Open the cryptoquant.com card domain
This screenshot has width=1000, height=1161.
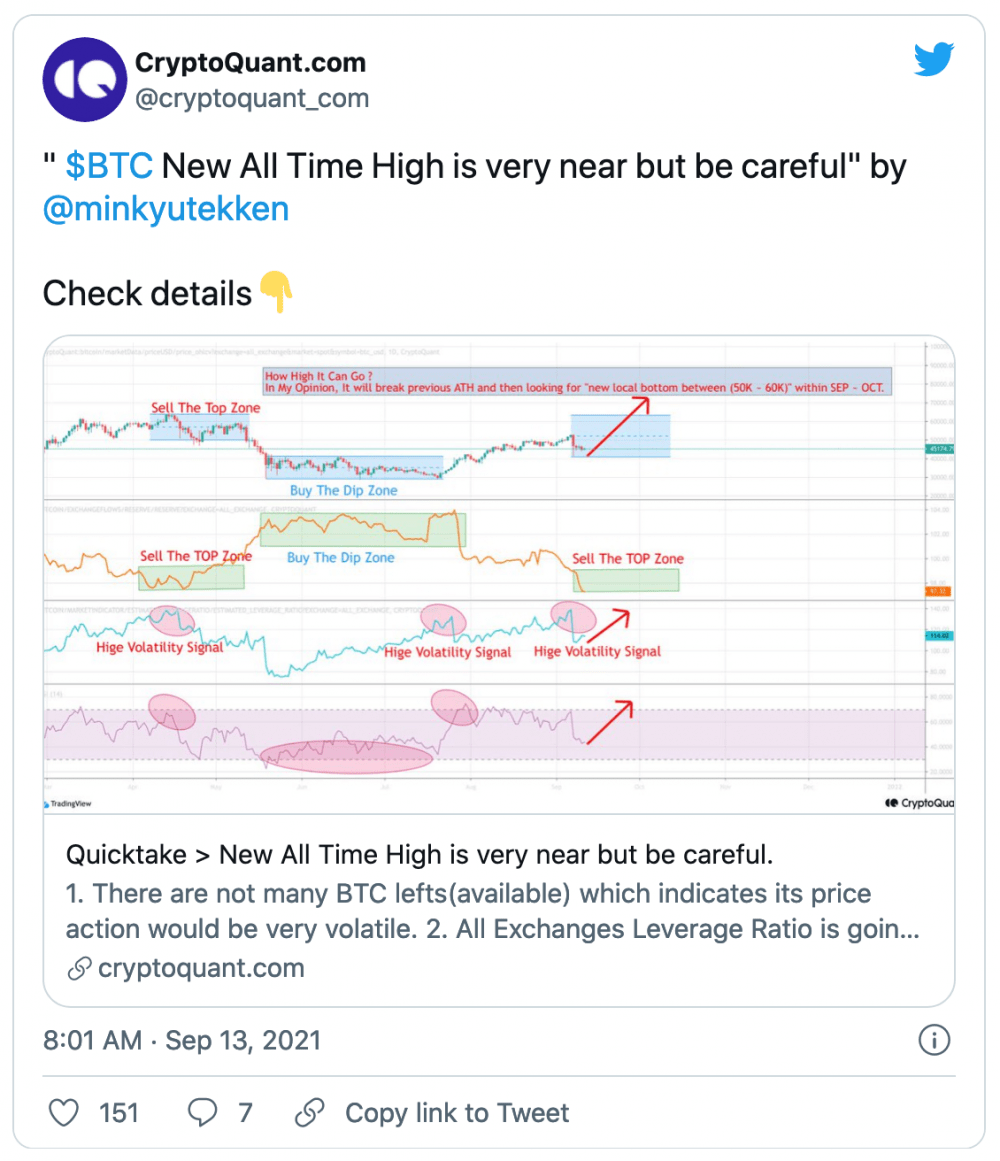tap(201, 968)
